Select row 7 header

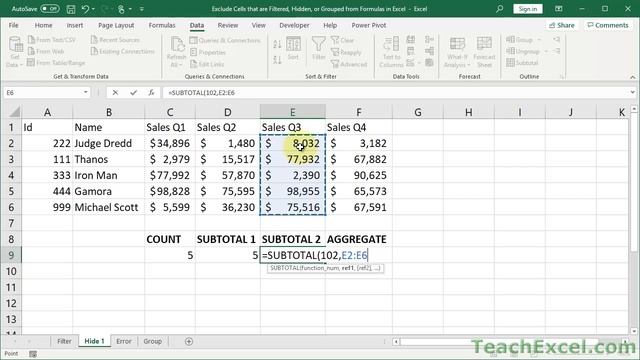(11, 223)
